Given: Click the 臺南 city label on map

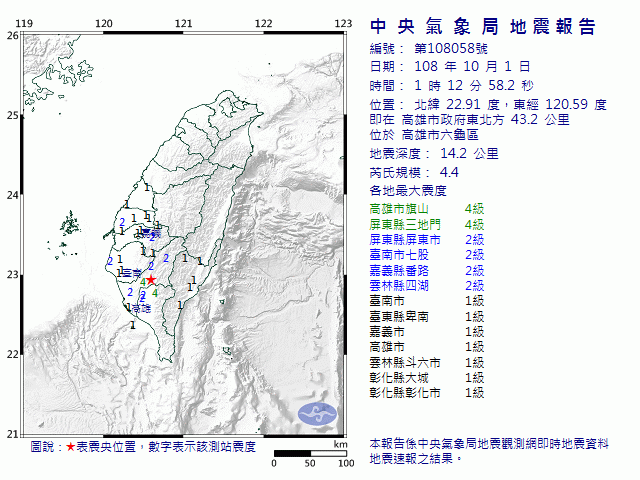Looking at the screenshot, I should 132,273.
